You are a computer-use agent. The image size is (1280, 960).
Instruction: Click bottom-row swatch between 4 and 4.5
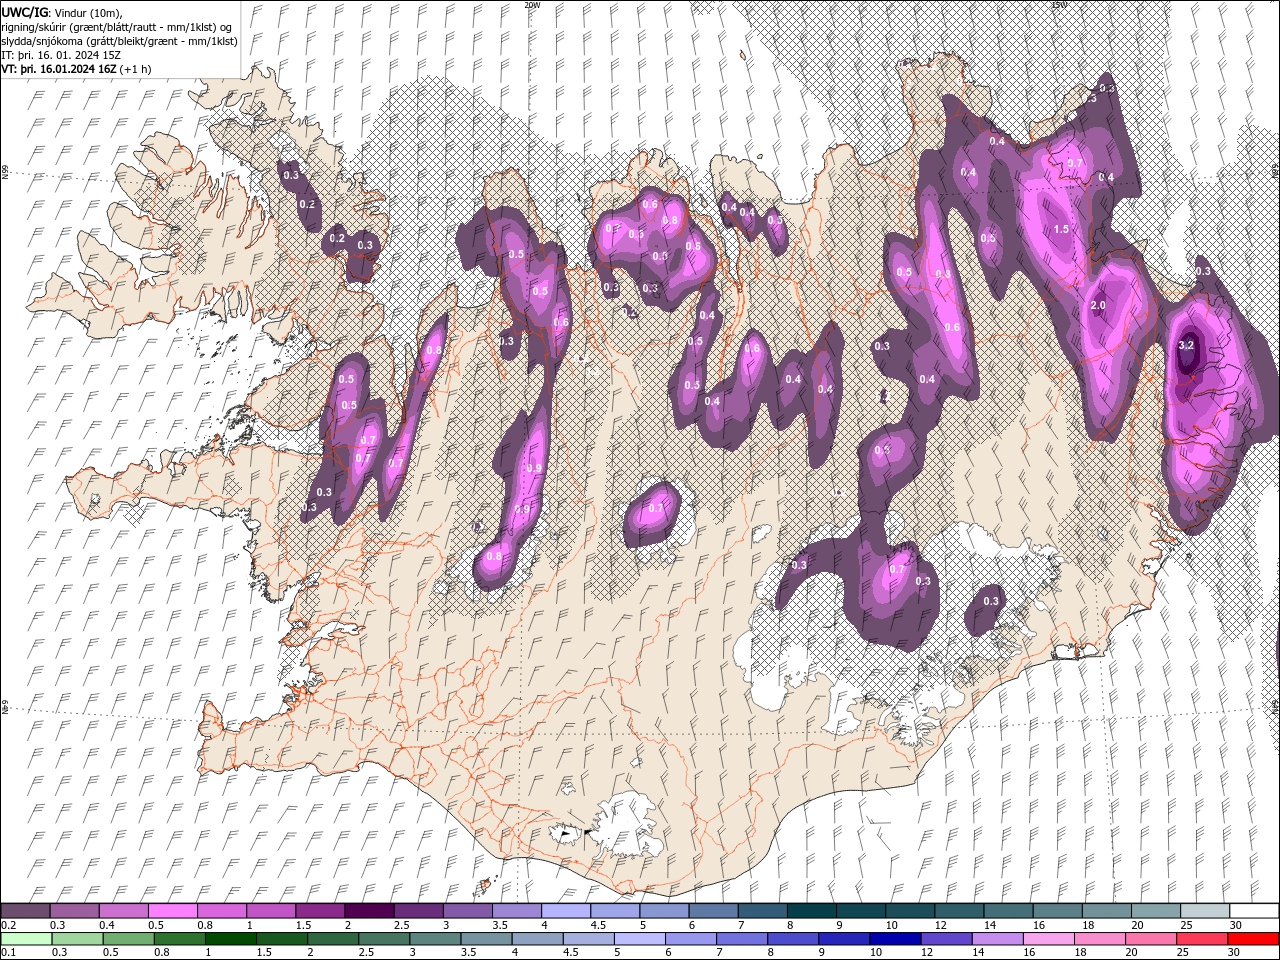click(x=538, y=939)
